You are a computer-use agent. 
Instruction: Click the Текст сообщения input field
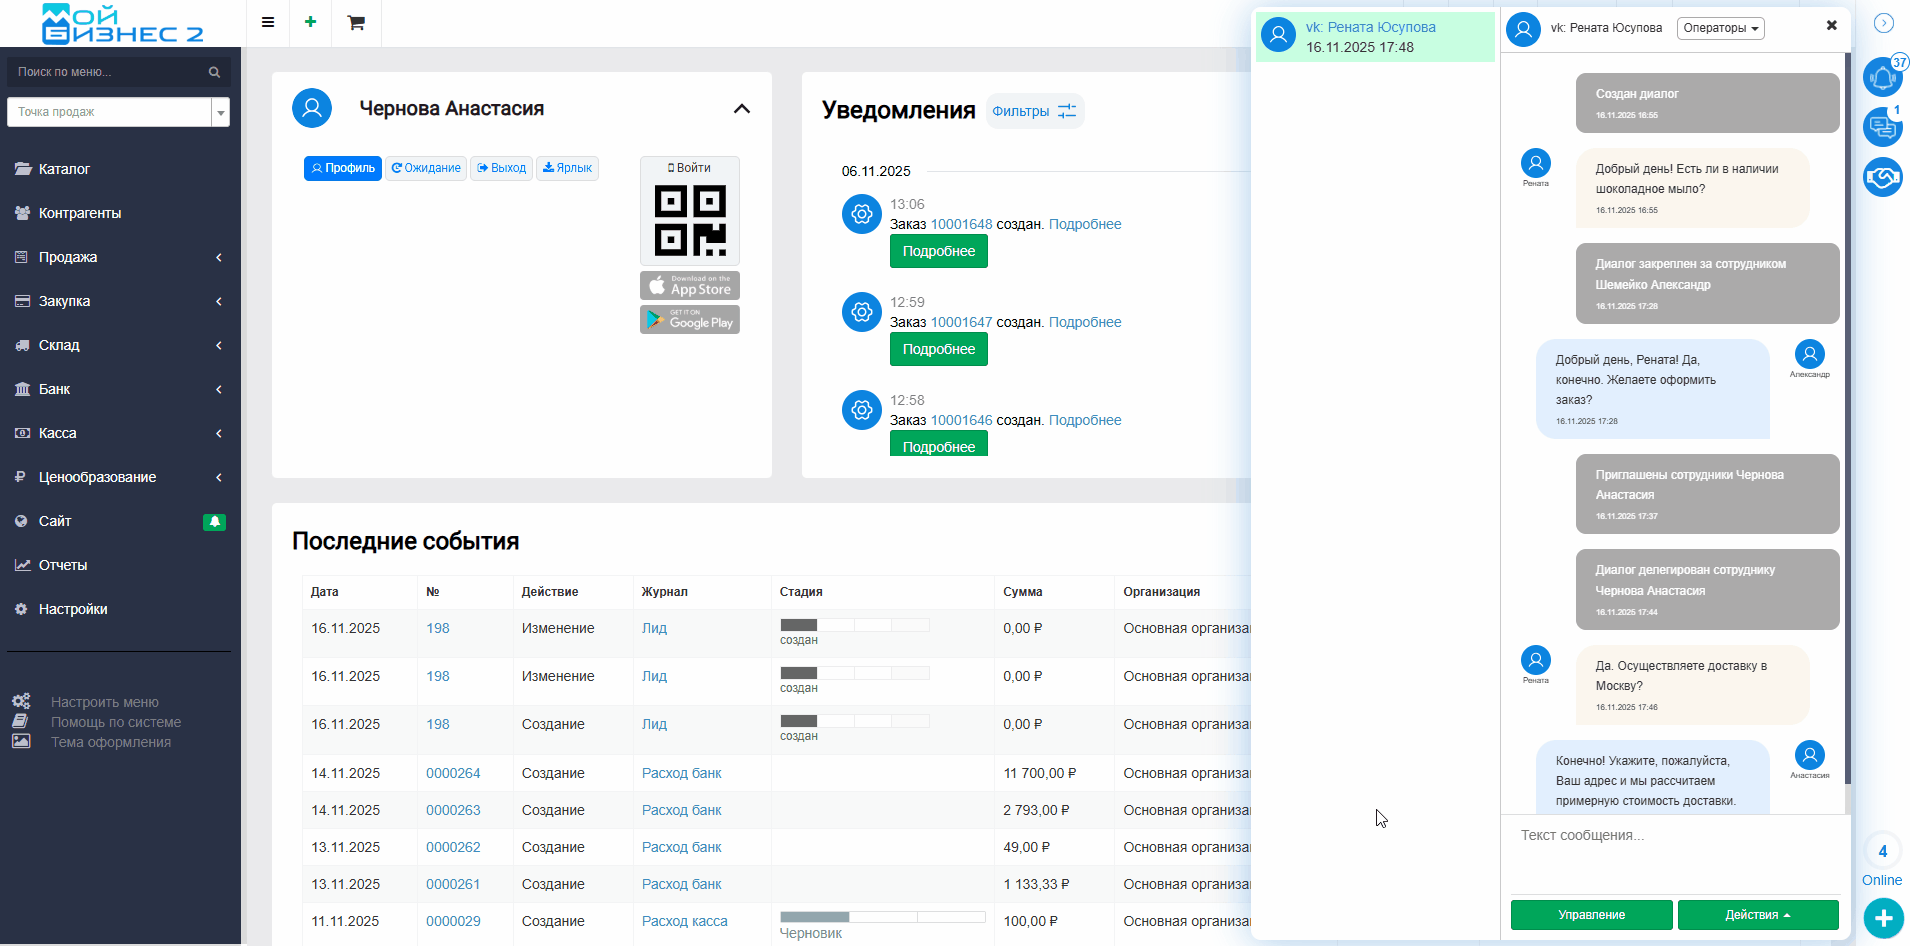[x=1675, y=850]
